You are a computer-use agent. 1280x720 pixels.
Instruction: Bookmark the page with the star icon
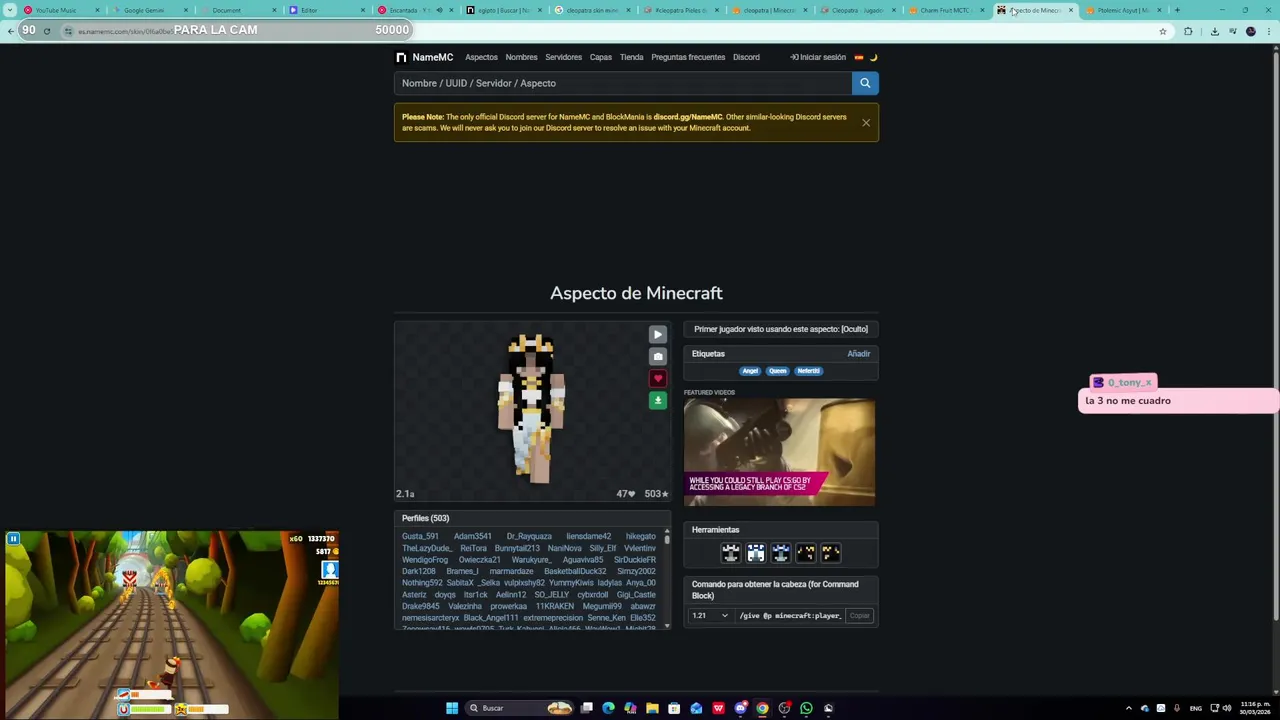(x=1162, y=31)
